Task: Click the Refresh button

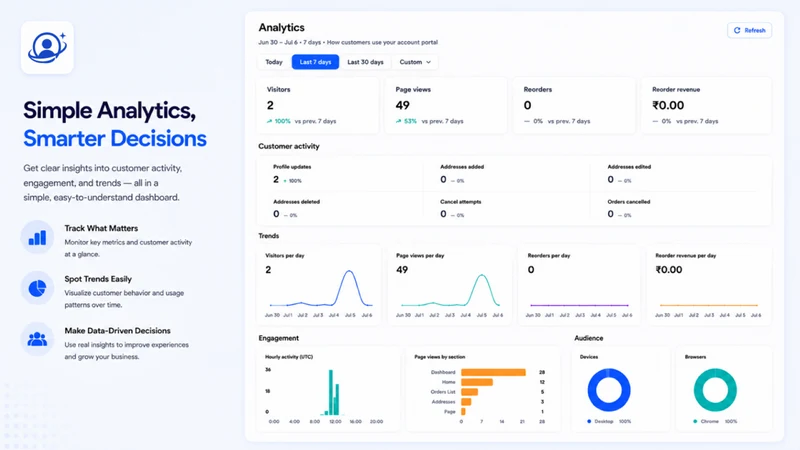Action: pos(749,30)
